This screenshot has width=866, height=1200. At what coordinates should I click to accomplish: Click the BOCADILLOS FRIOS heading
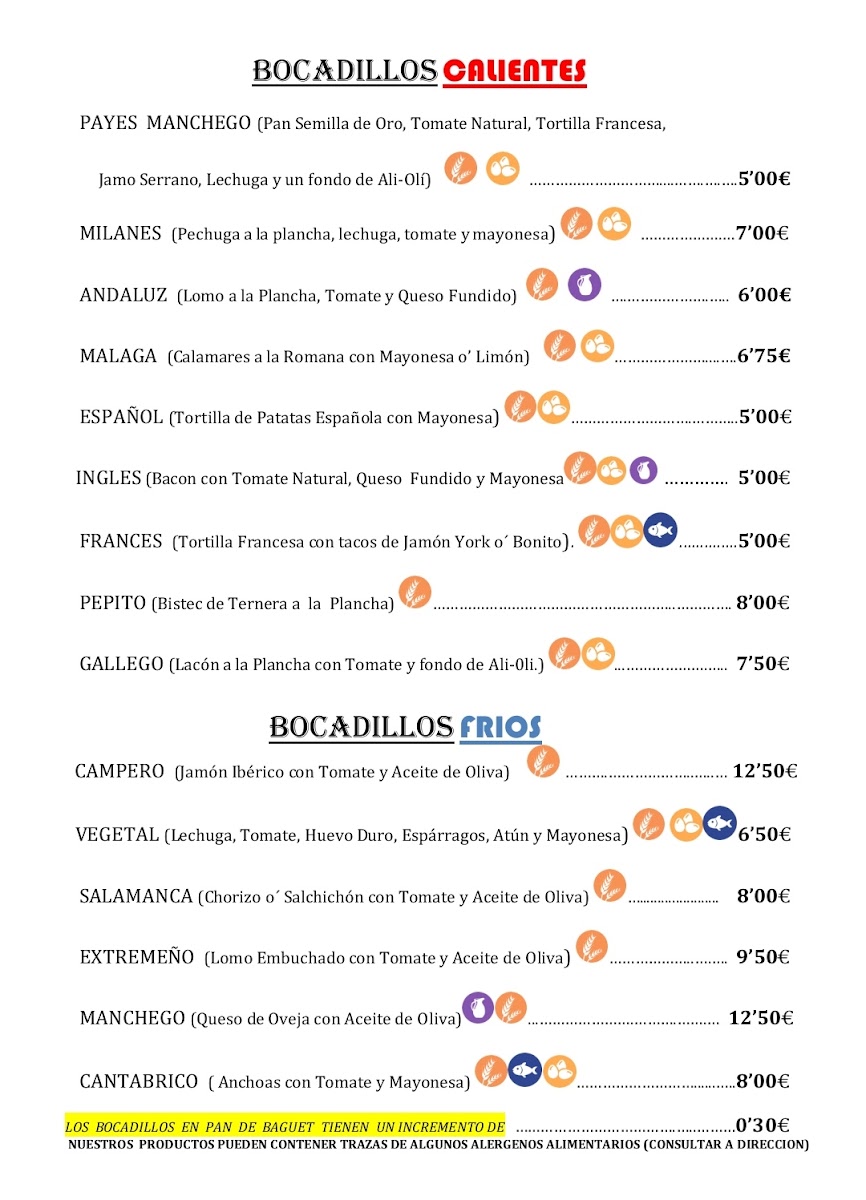coord(405,727)
